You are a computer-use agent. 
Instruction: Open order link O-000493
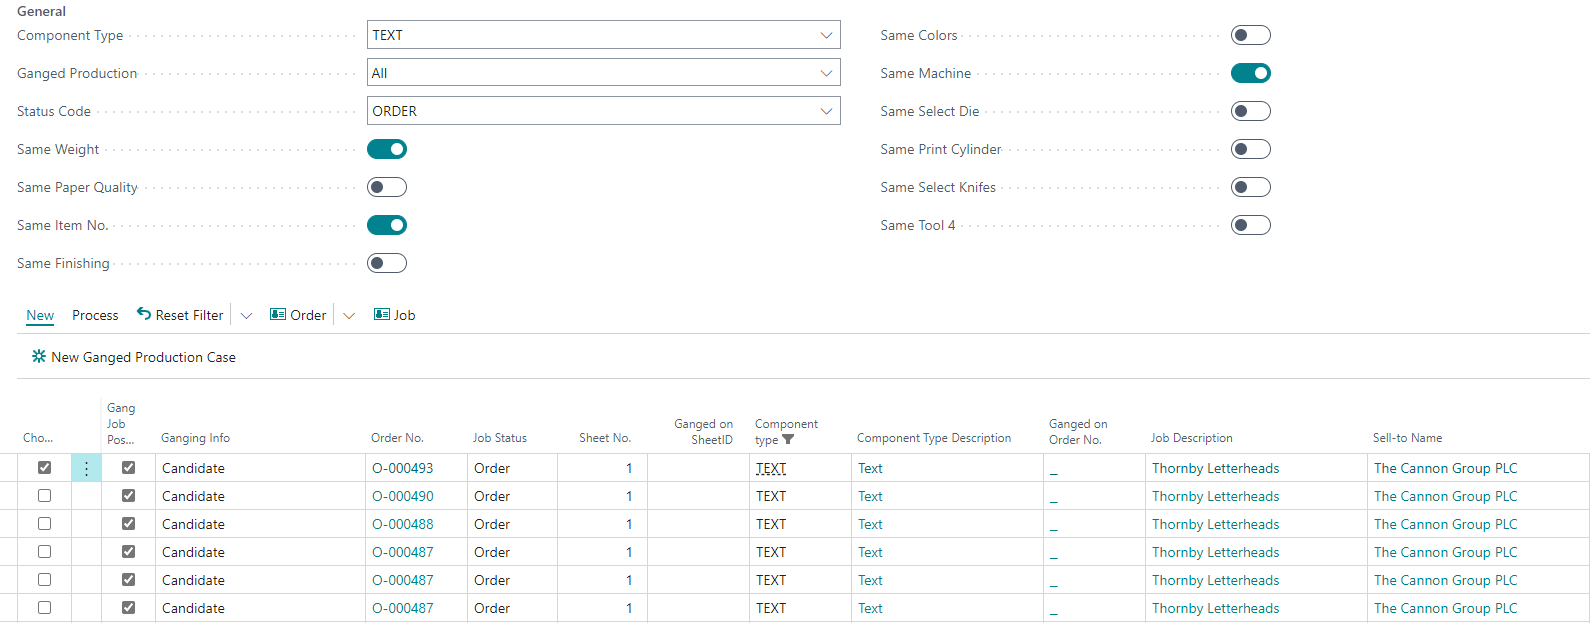pos(403,468)
